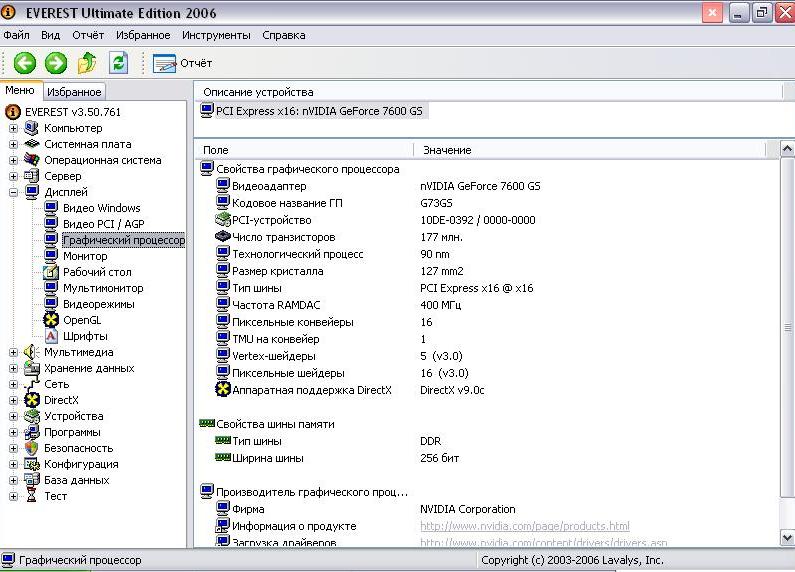Image resolution: width=795 pixels, height=572 pixels.
Task: Click the 256 бит bus width value
Action: pos(439,458)
